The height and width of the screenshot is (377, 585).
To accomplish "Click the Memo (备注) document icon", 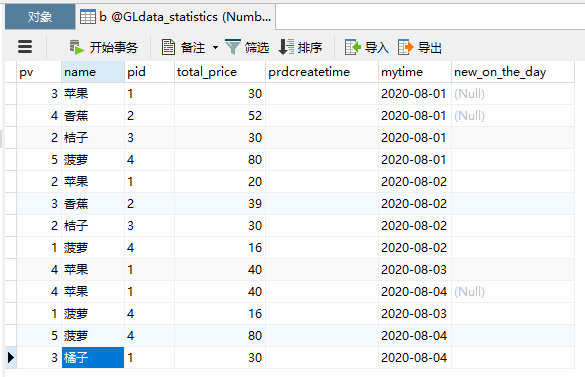I will pyautogui.click(x=168, y=47).
